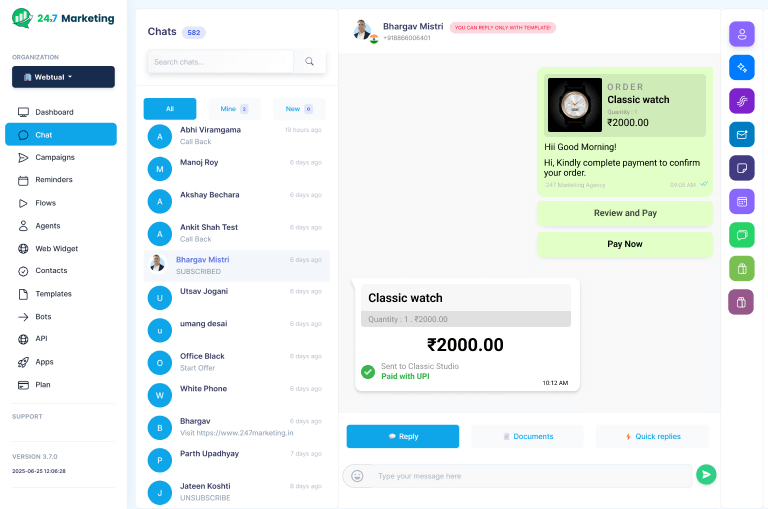Focus the Search chats input field
The height and width of the screenshot is (509, 768).
[x=220, y=62]
